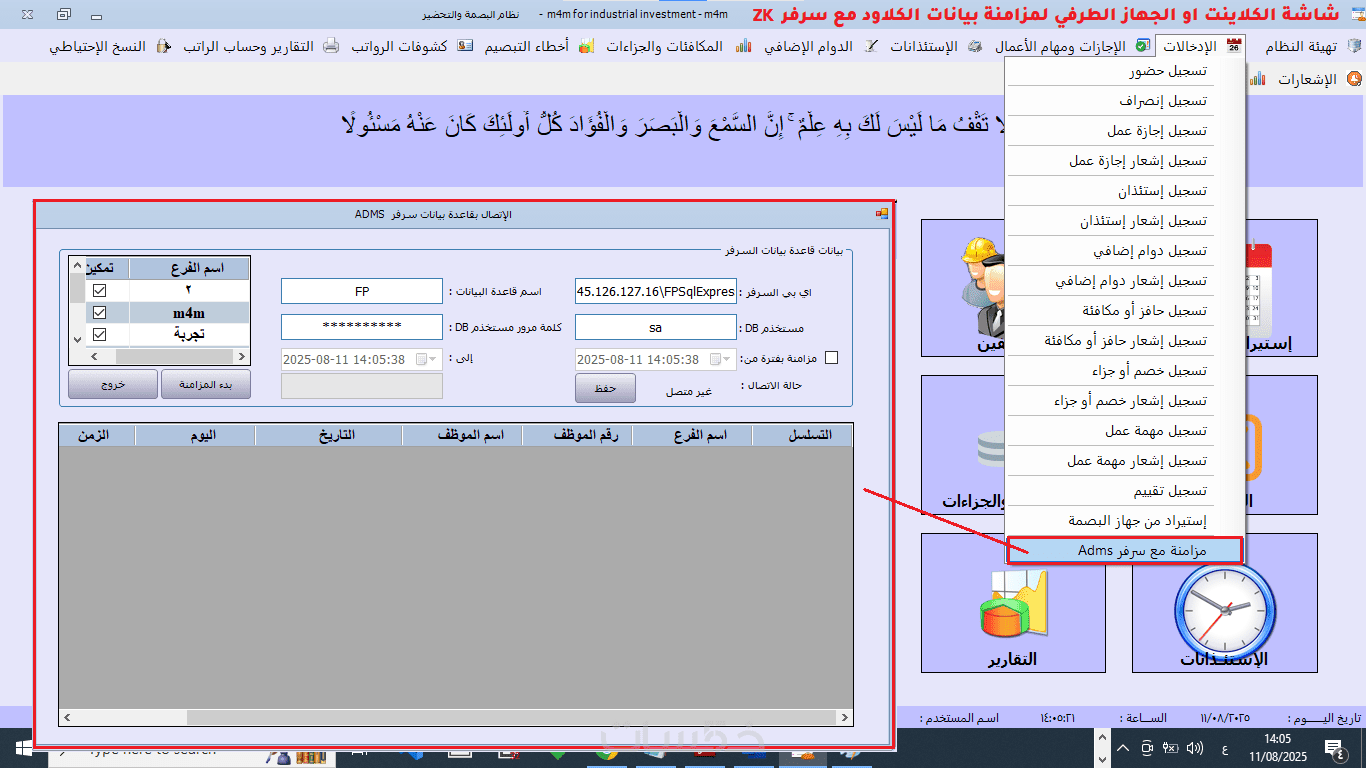Click the اليوم column header
Screen dimensions: 1366x768
click(196, 435)
